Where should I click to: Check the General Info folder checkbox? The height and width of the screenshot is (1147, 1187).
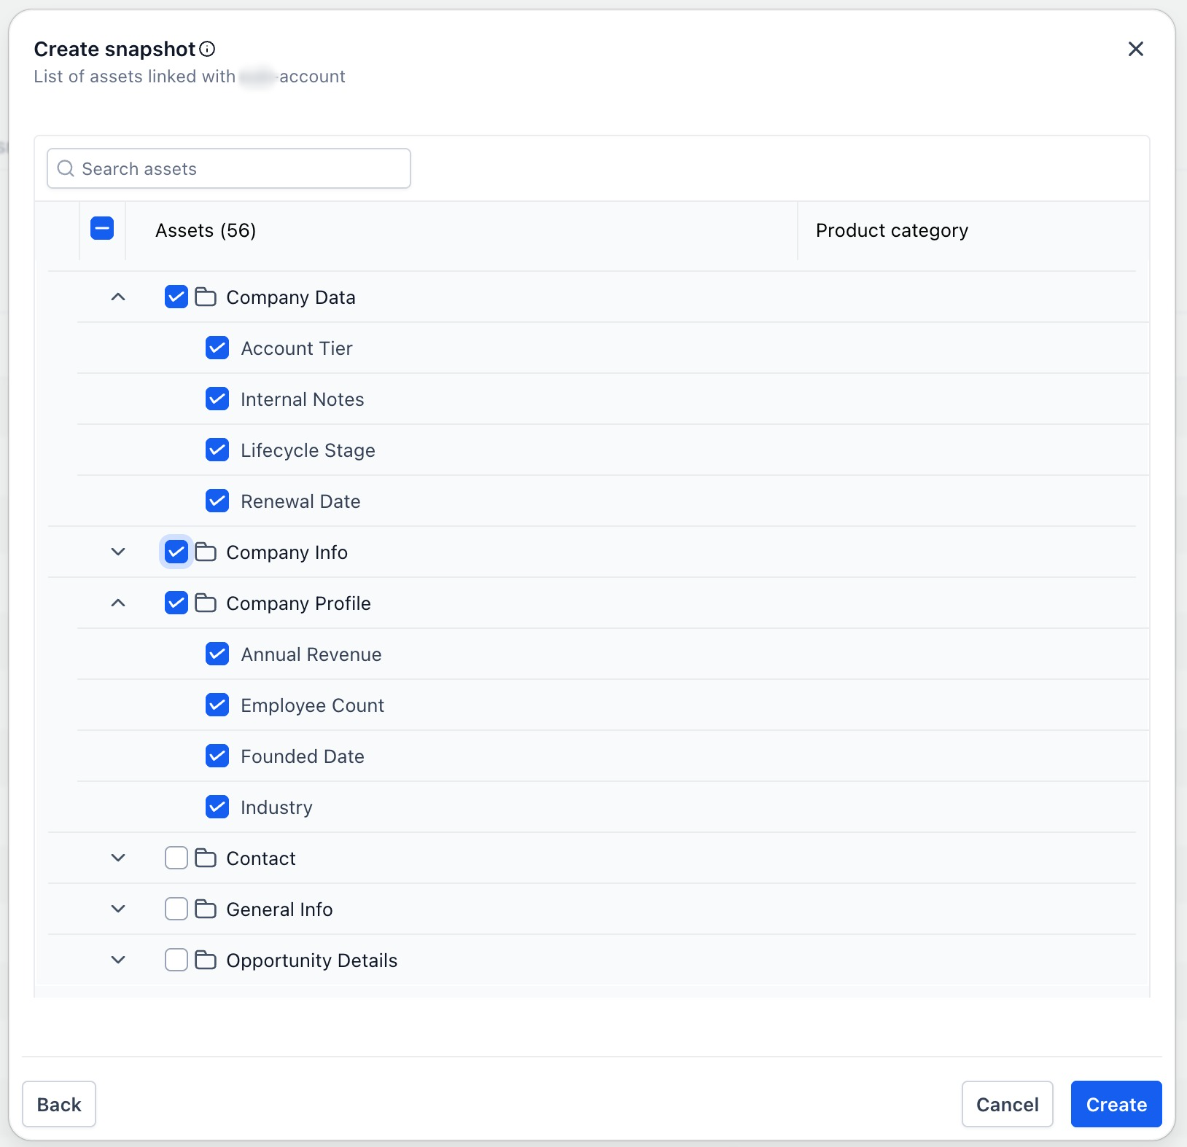tap(176, 909)
